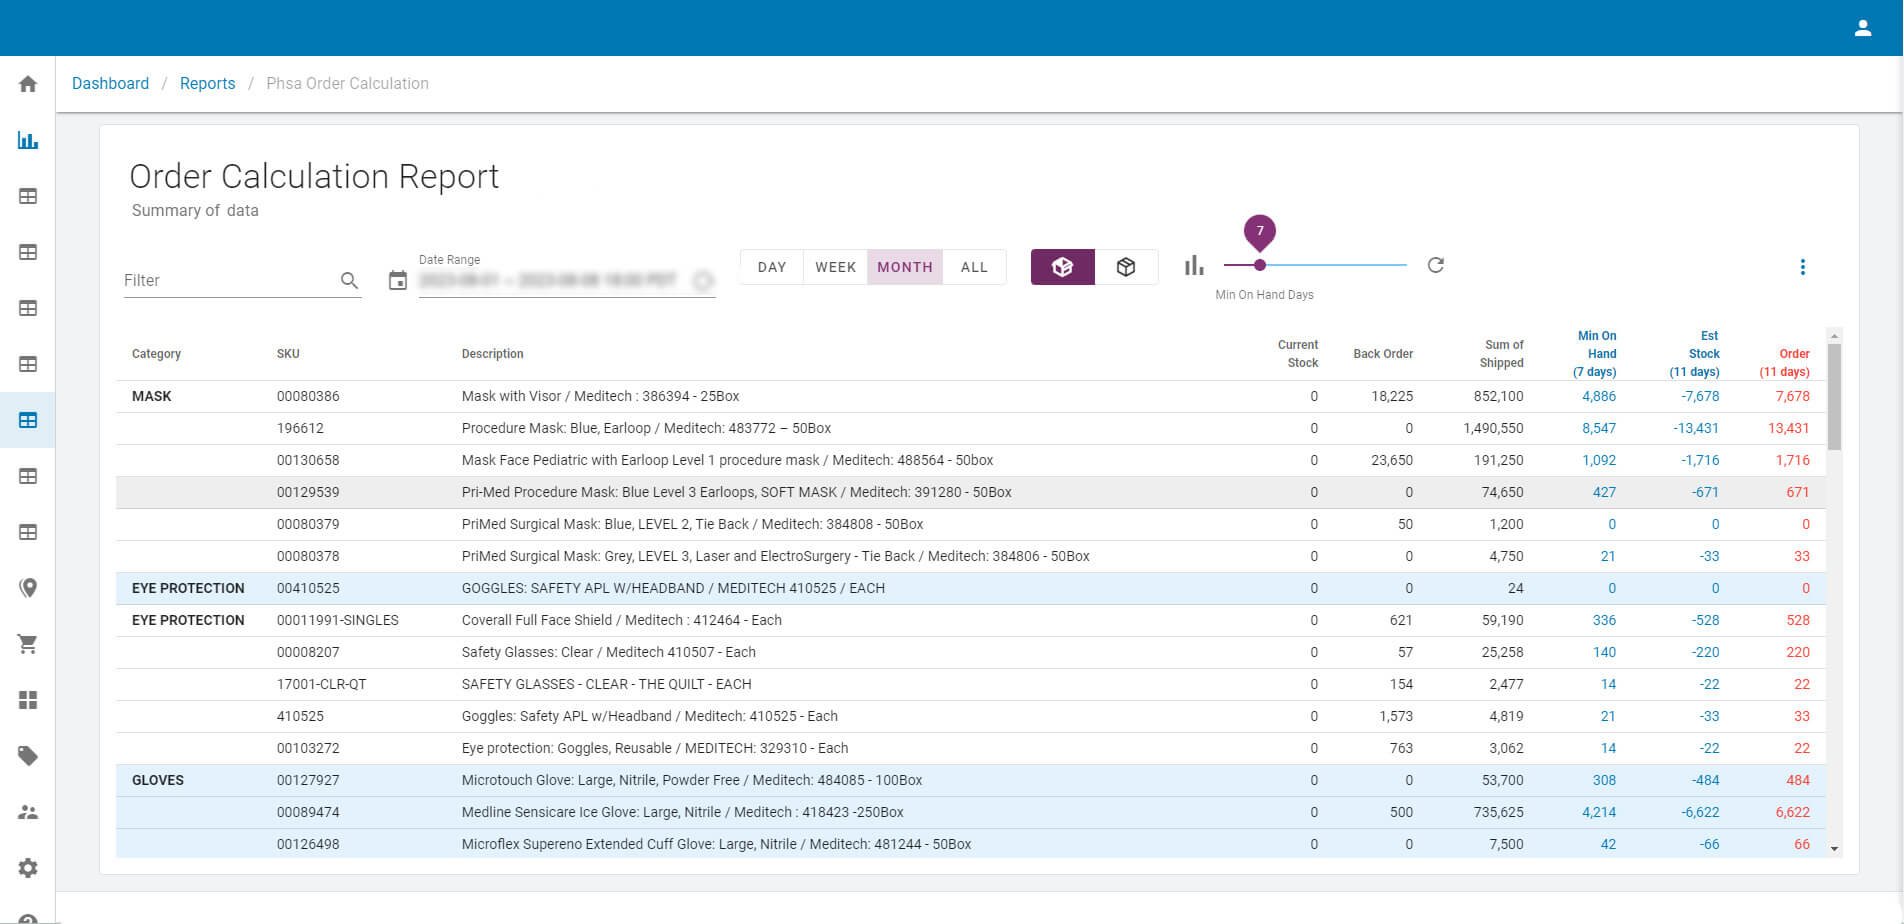Open the Dashboard breadcrumb link
The image size is (1904, 924).
coord(110,83)
